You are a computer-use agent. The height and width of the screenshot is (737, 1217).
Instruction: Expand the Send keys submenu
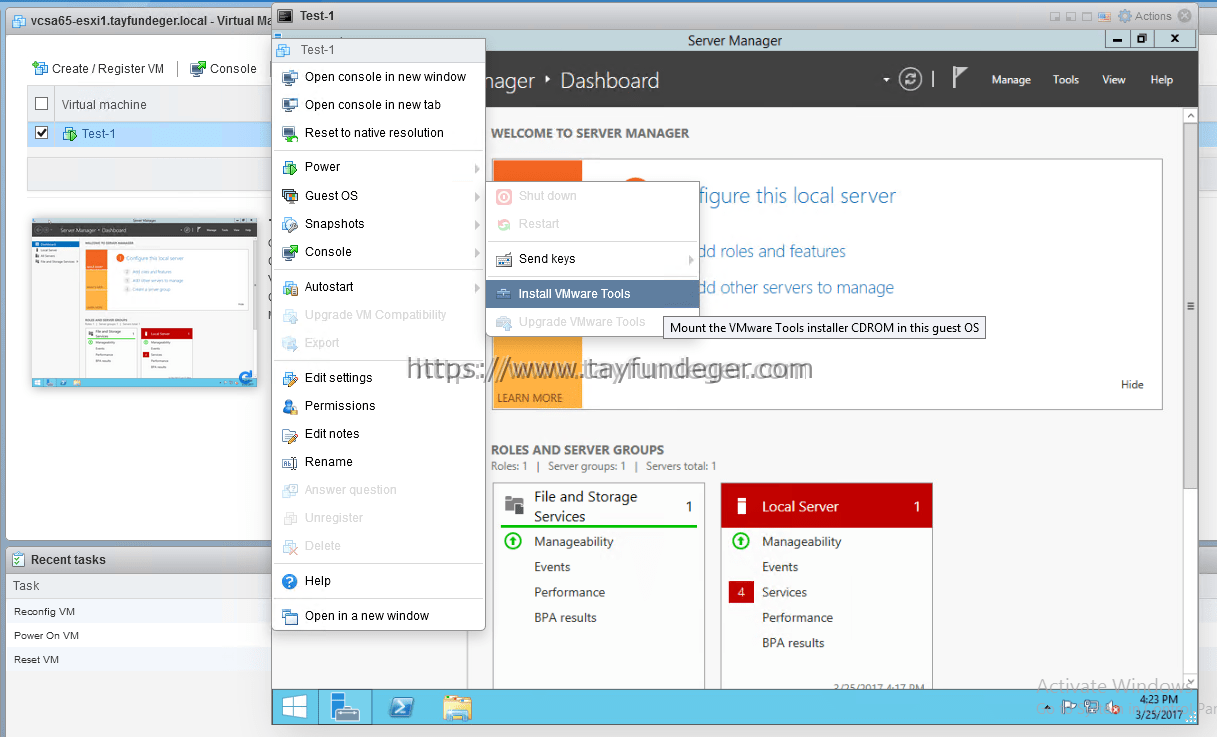point(593,259)
